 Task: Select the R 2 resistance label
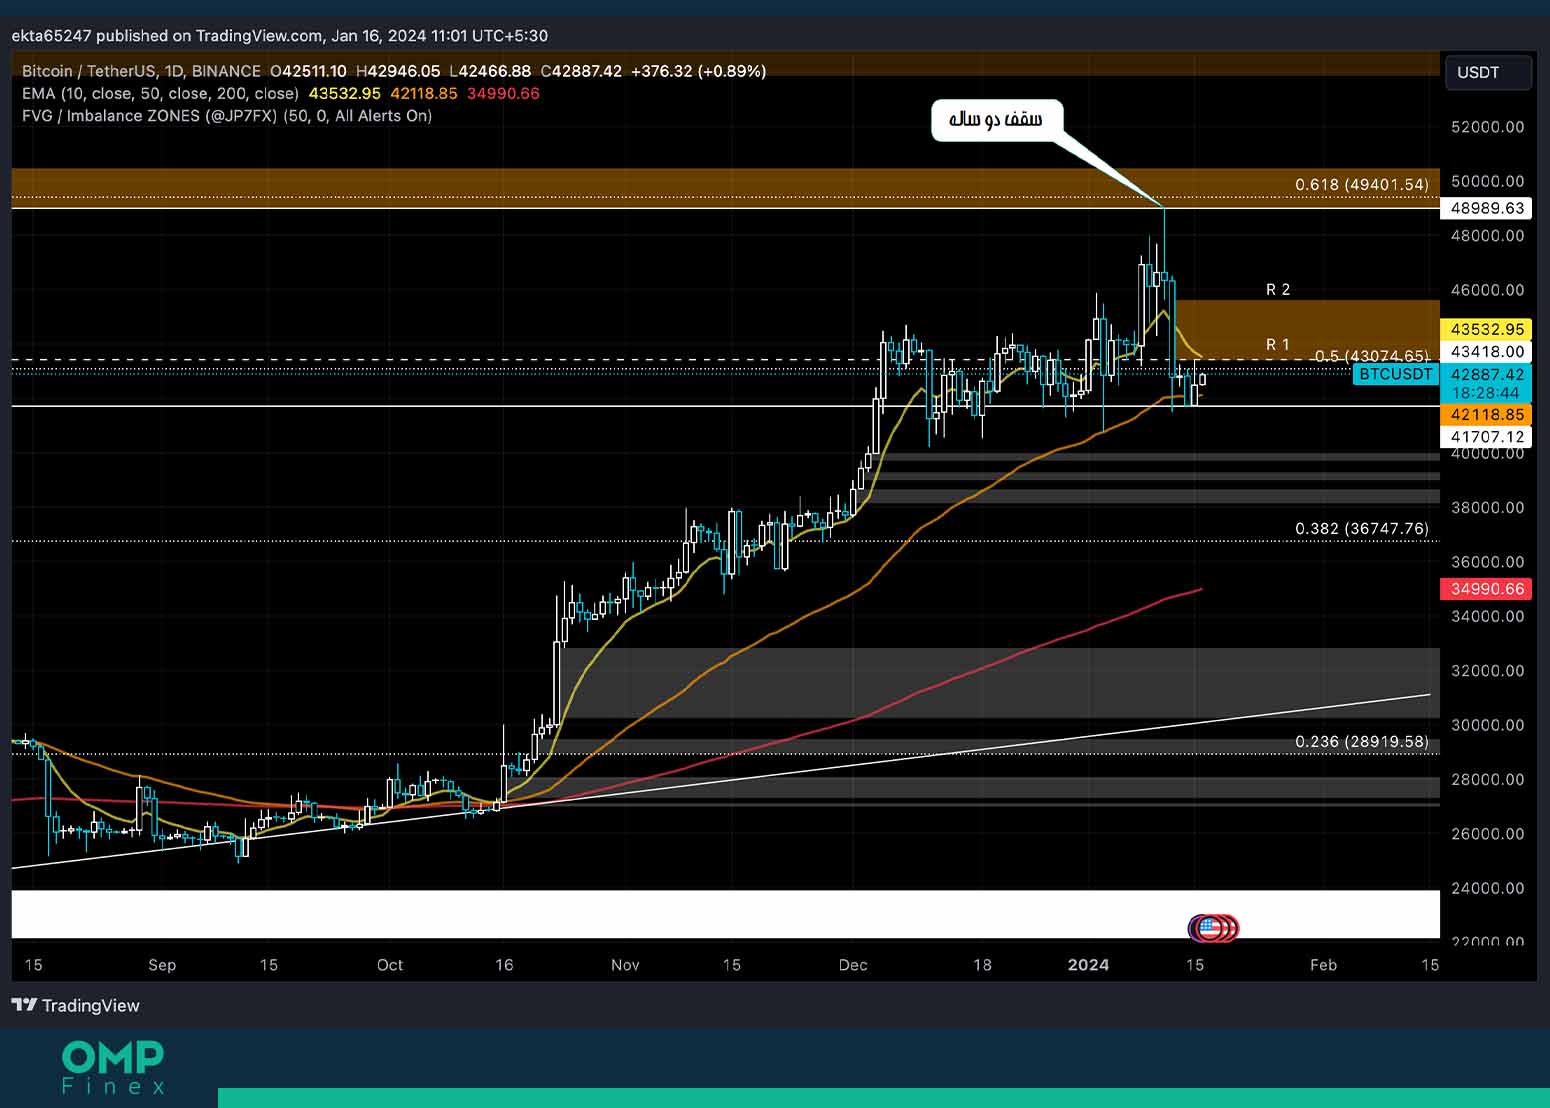(1278, 289)
